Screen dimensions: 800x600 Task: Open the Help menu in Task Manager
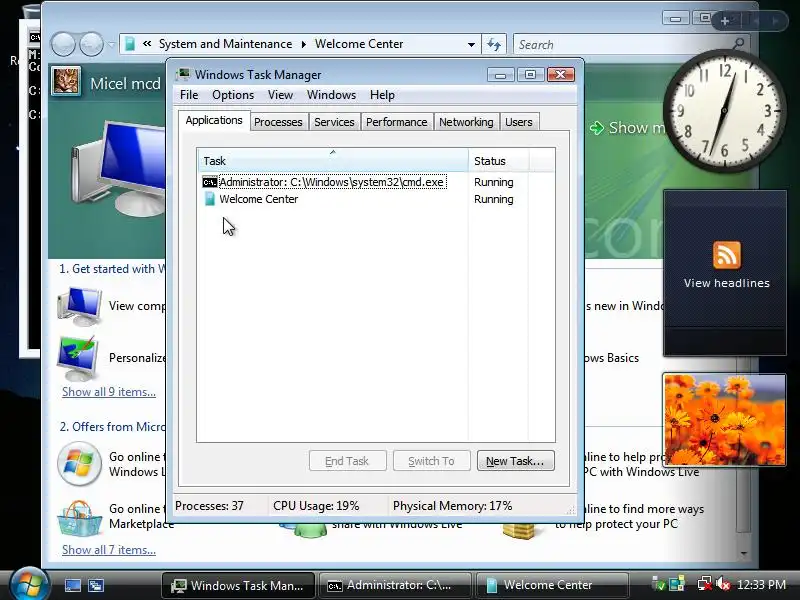pos(382,95)
